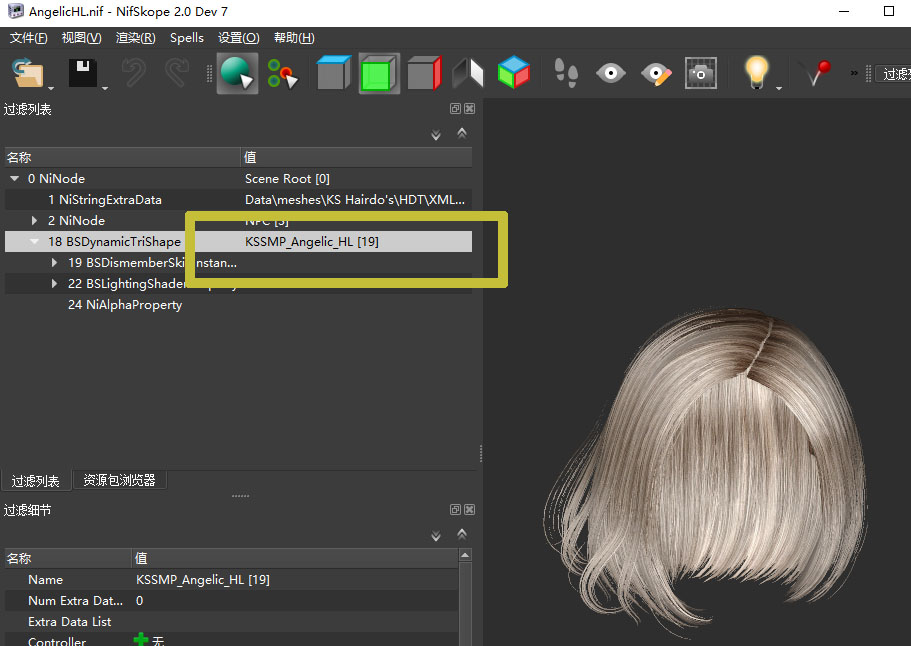Open the 设置(O) menu

[239, 38]
